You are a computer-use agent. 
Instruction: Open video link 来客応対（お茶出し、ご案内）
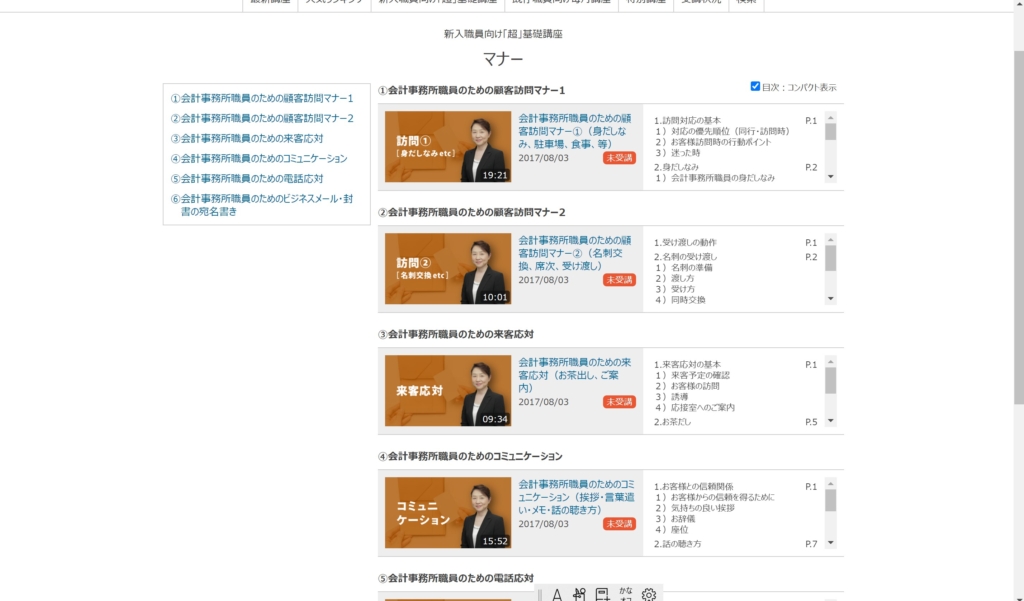575,375
